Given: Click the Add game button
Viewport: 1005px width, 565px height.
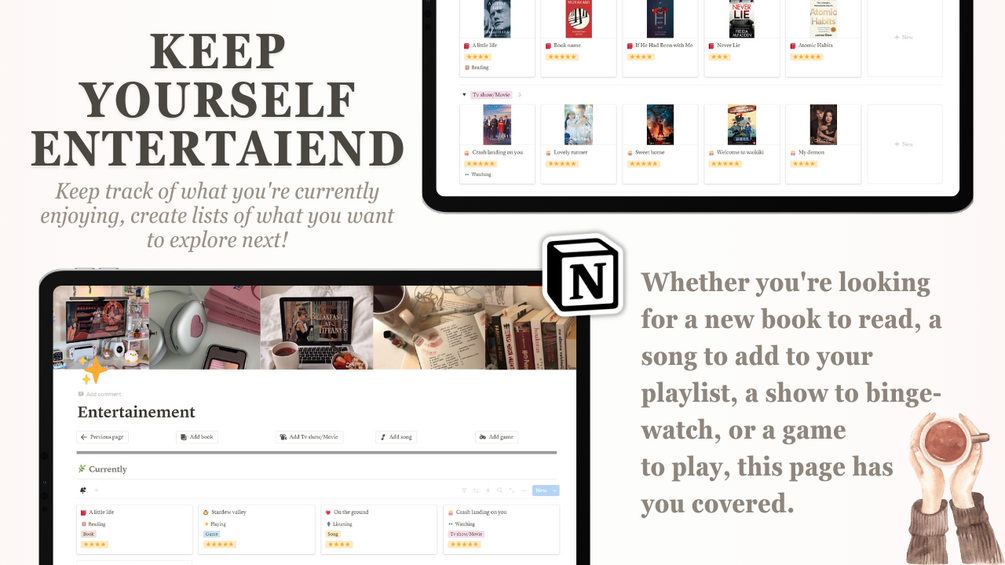Looking at the screenshot, I should coord(496,437).
